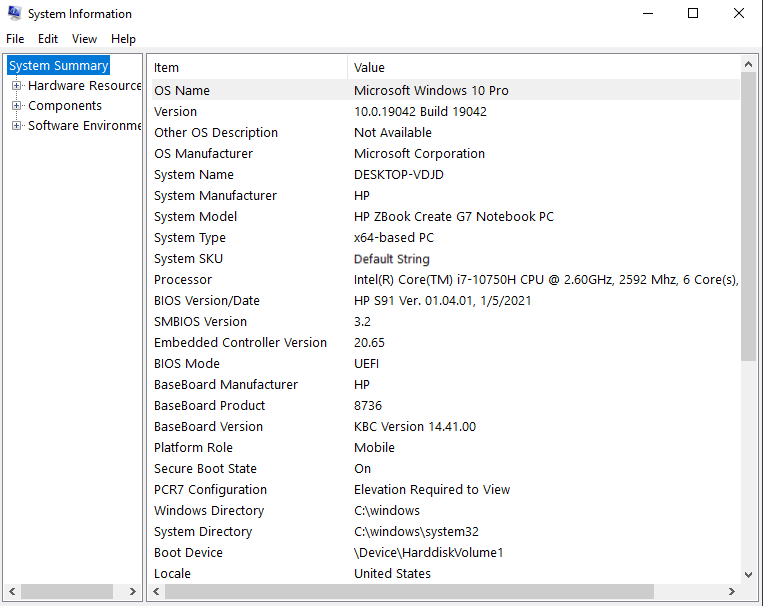Click the up arrow of the details vertical scrollbar
The image size is (763, 606).
click(x=748, y=64)
